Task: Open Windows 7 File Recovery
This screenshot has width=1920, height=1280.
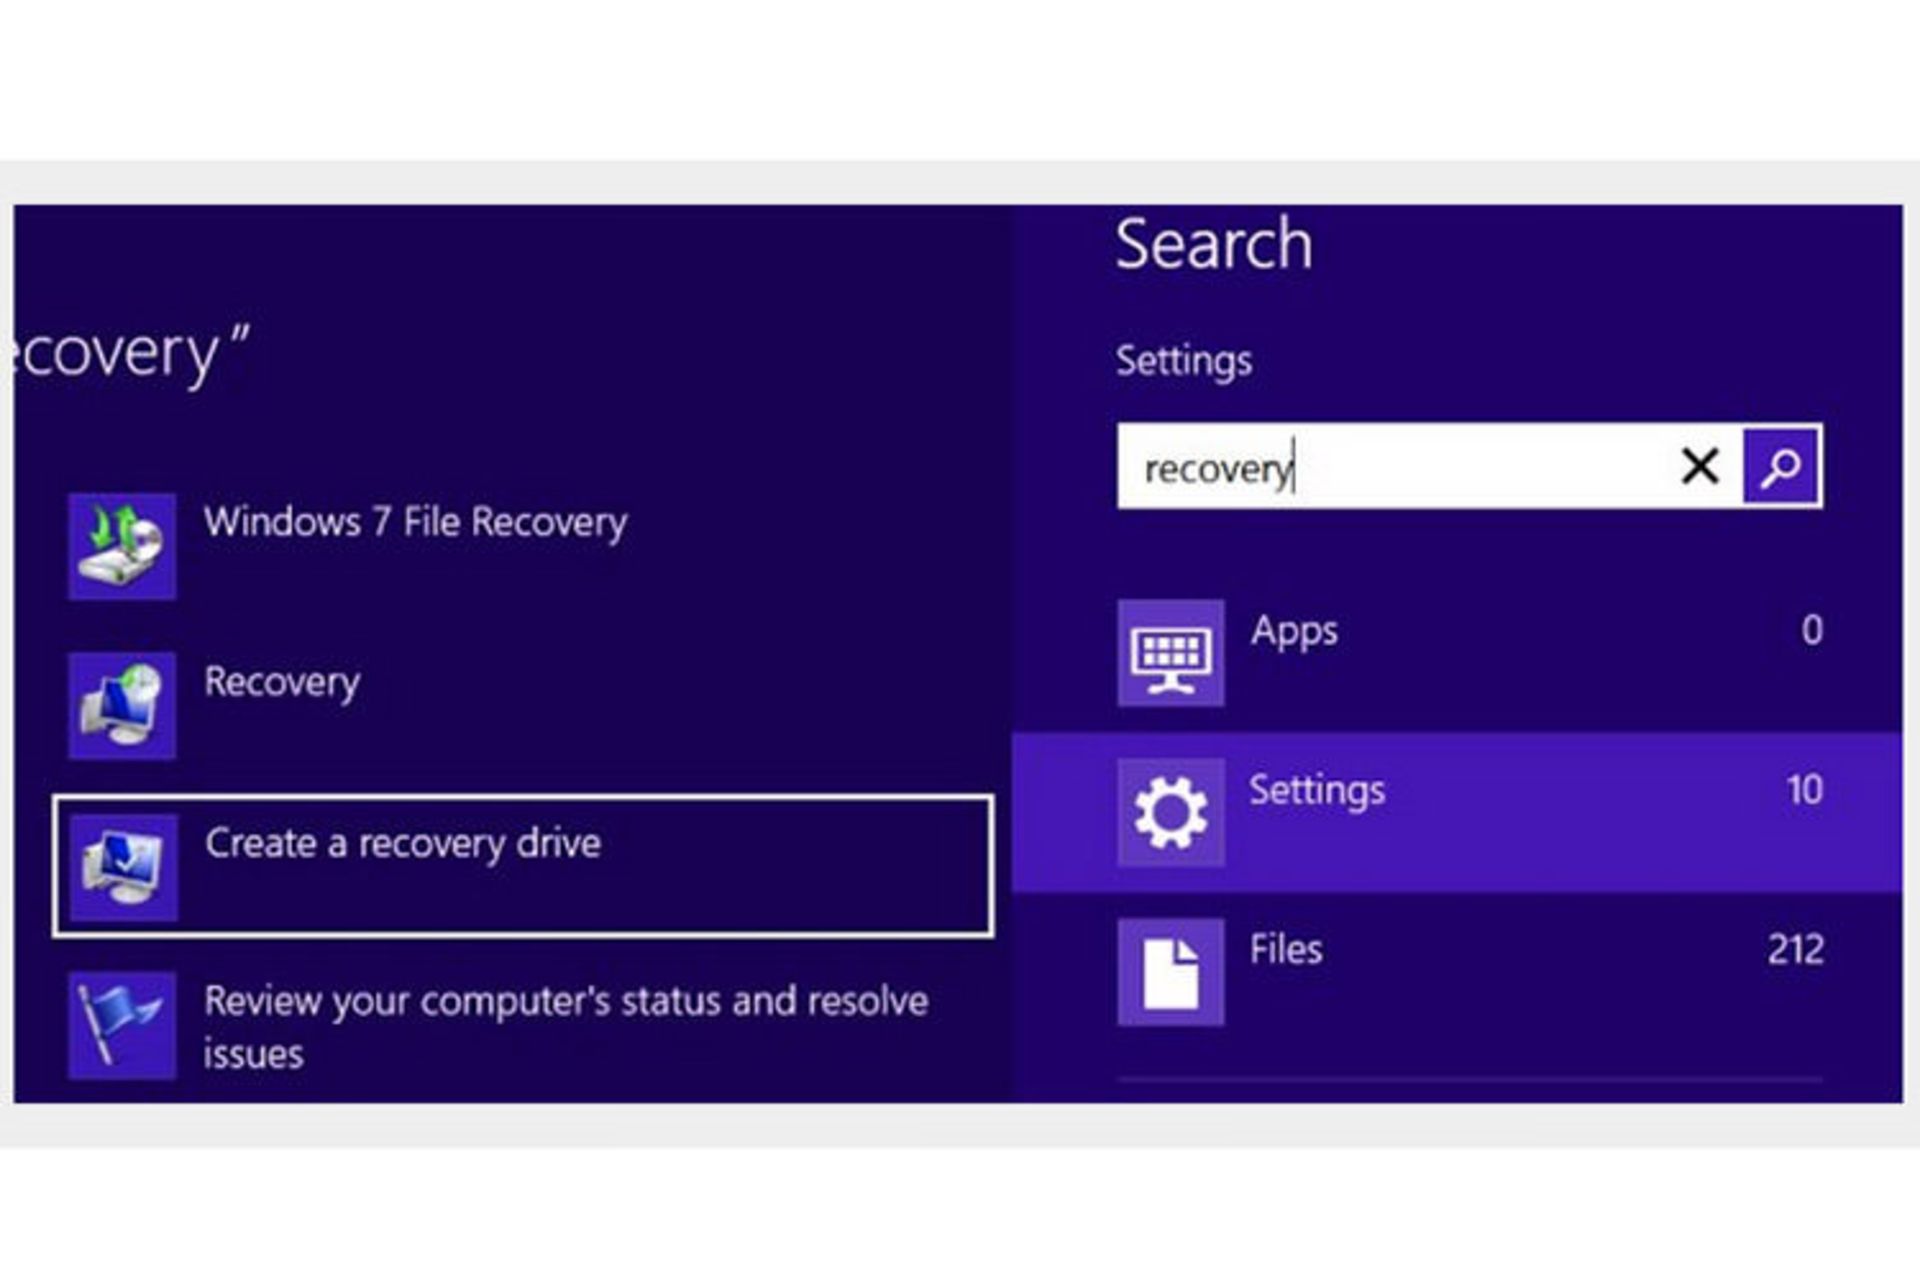Action: click(415, 521)
